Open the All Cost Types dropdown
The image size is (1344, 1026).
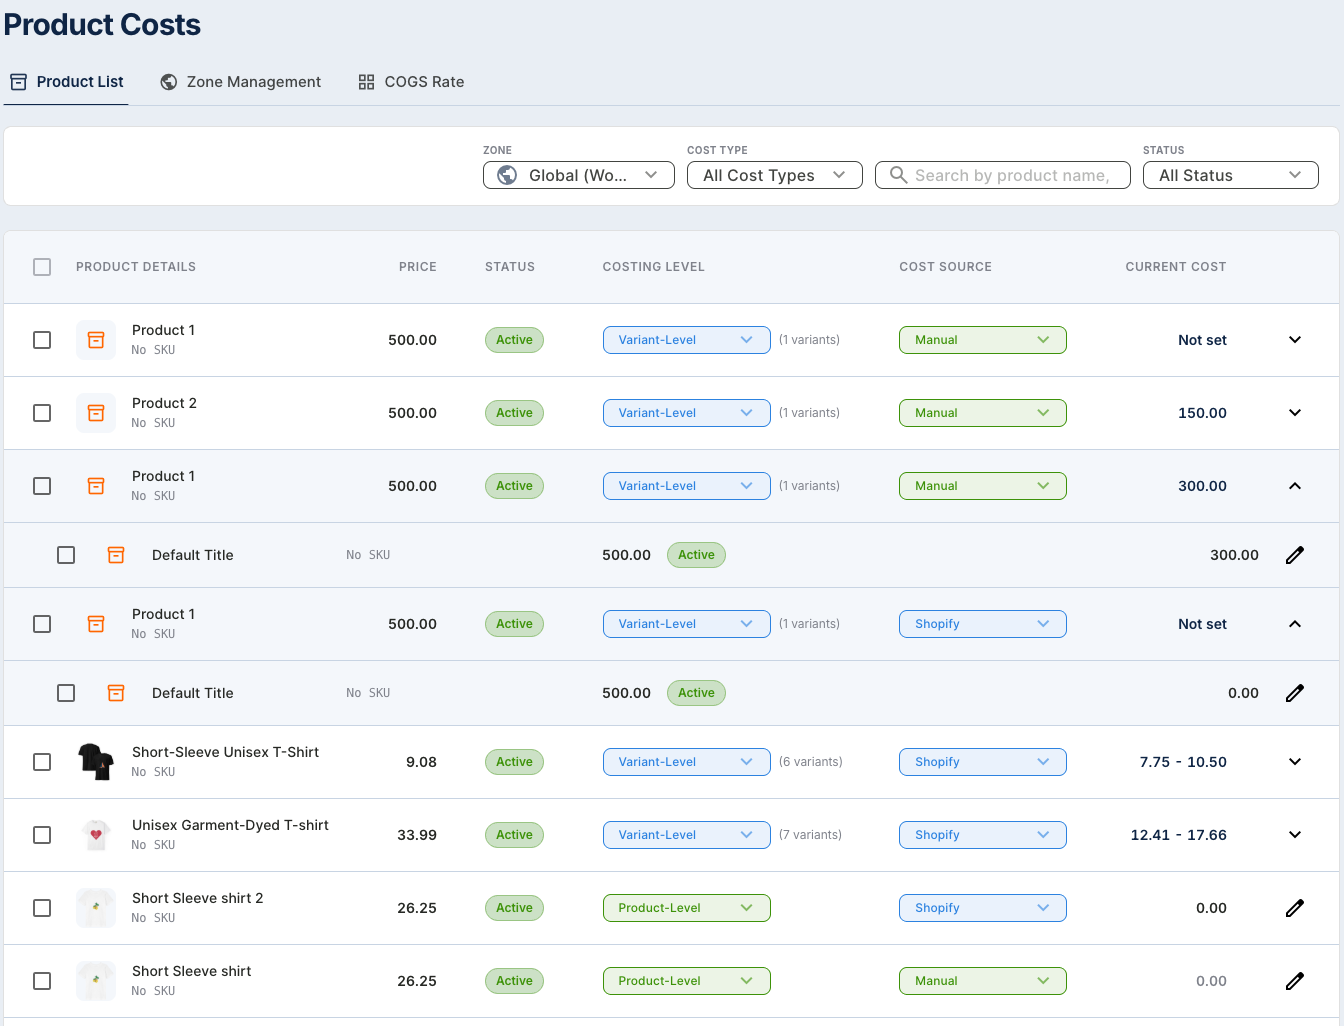coord(775,175)
